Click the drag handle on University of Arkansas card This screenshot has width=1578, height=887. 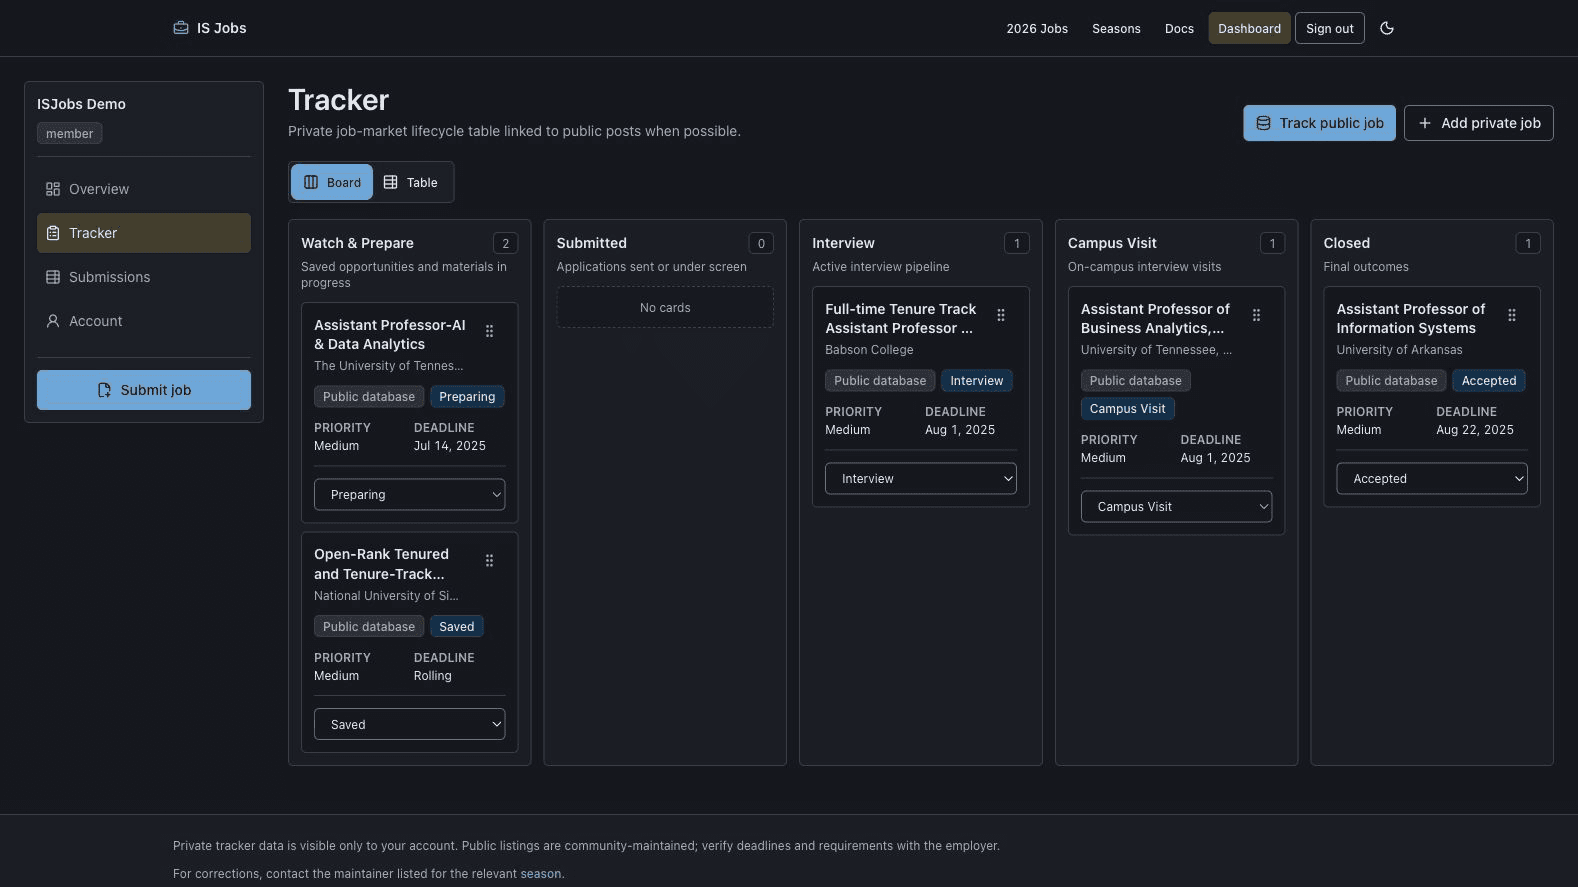[x=1512, y=315]
